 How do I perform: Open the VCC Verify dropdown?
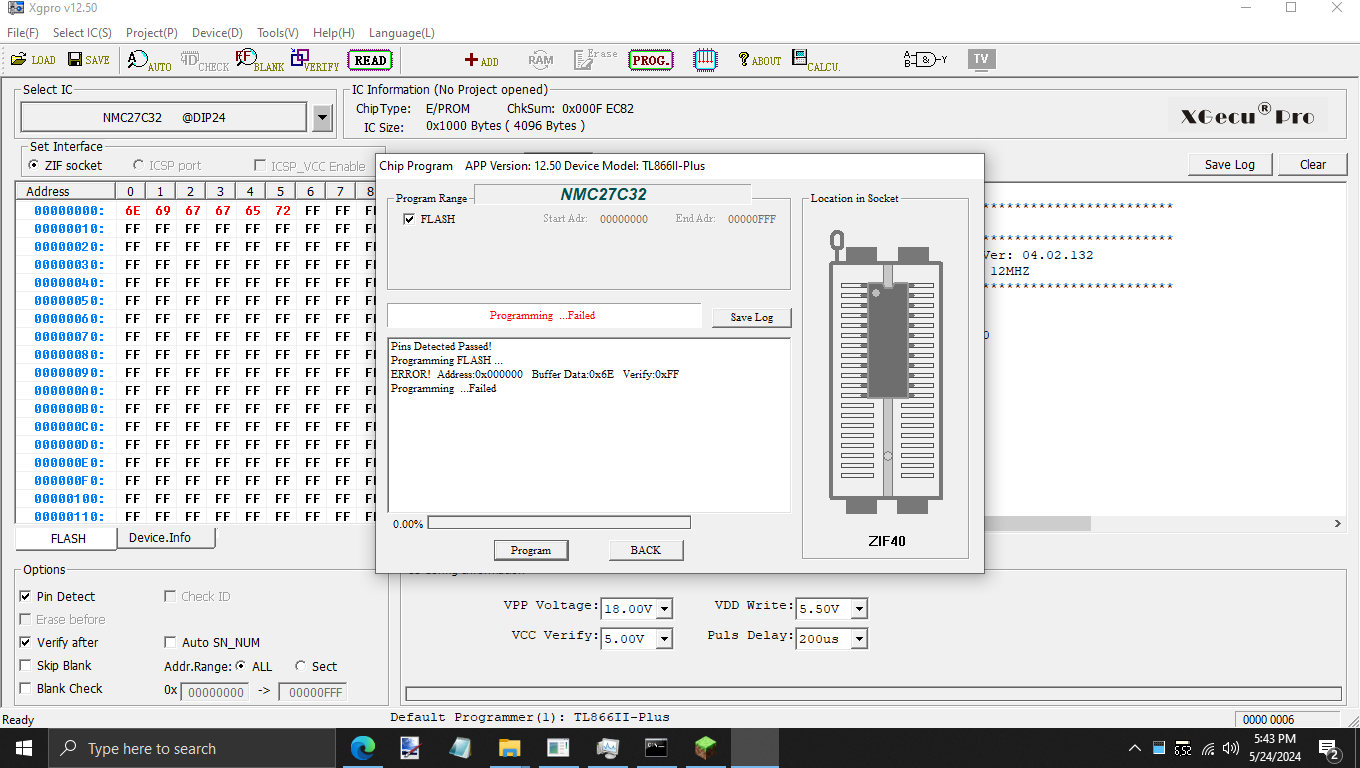(665, 638)
